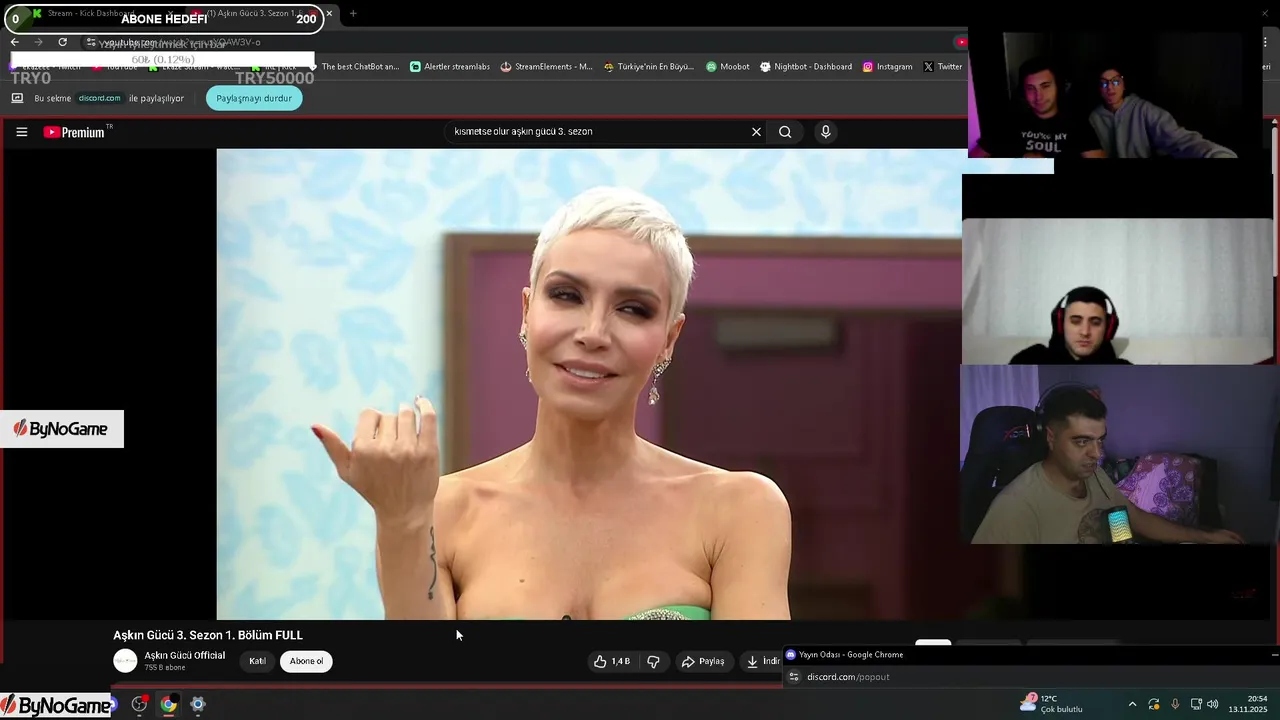The image size is (1280, 720).
Task: Open the weather widget showing 12°C
Action: point(1052,704)
